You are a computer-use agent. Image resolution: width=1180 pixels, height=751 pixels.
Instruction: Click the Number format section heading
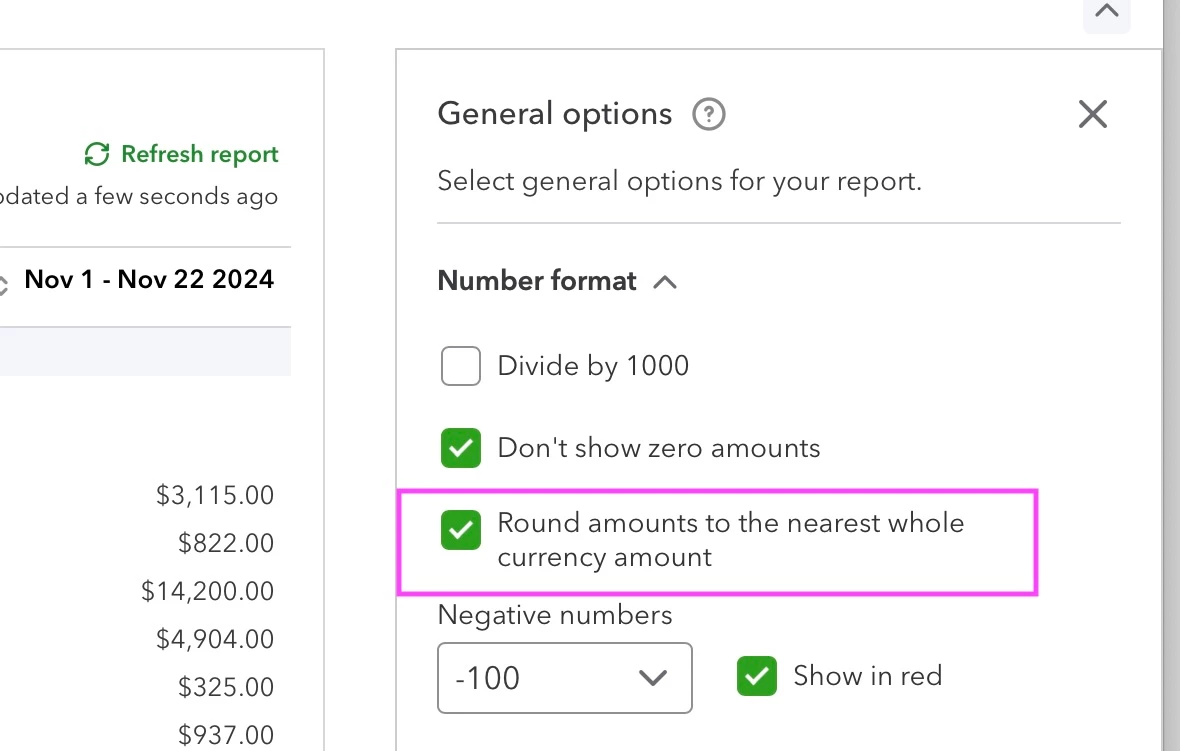click(x=537, y=281)
